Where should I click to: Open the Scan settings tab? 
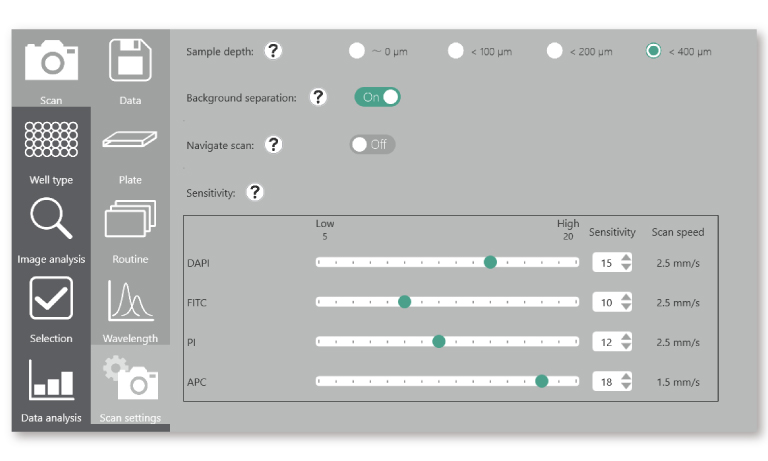[x=130, y=385]
